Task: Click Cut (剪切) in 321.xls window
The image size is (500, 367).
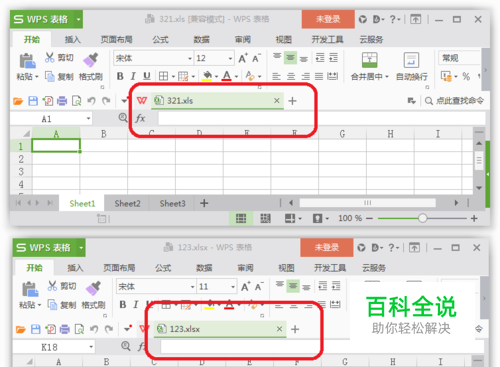Action: point(59,58)
